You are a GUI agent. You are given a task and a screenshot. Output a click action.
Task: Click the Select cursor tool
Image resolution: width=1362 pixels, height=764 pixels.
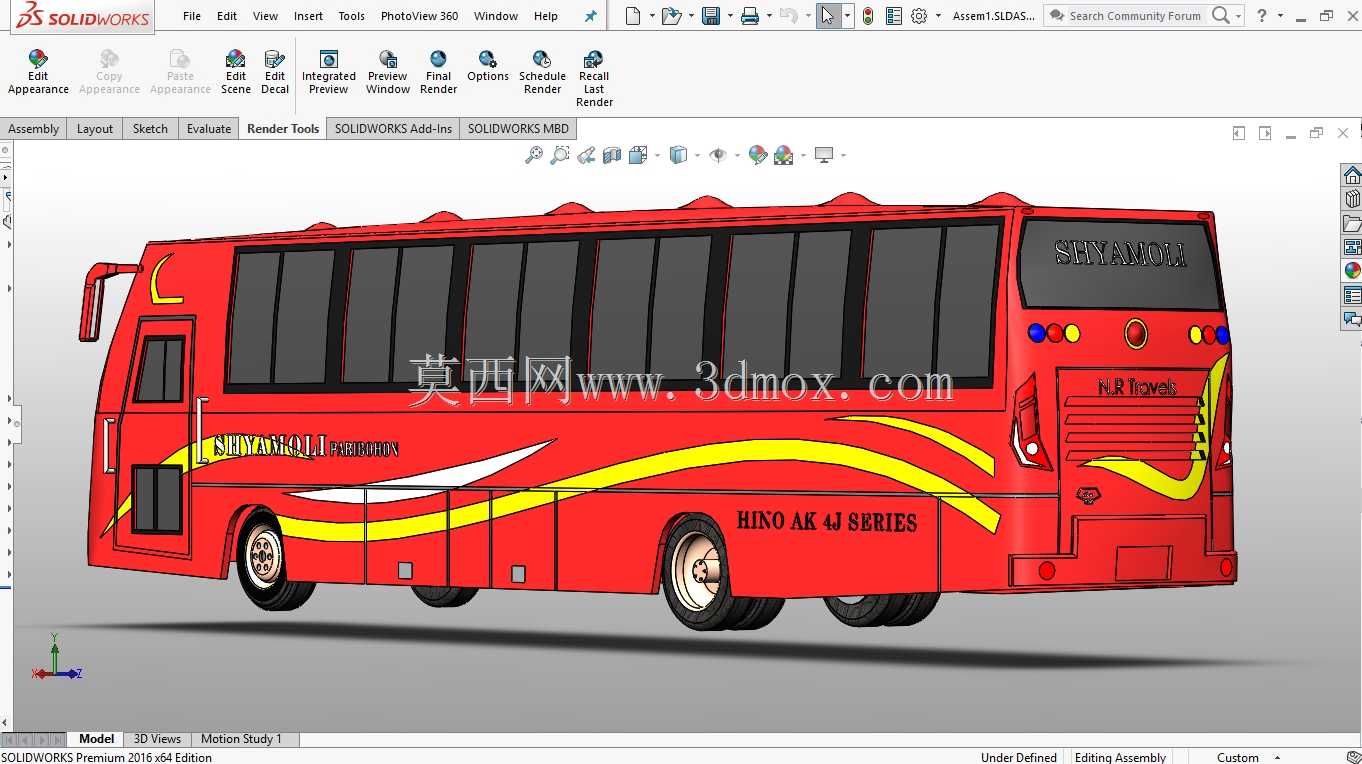[x=828, y=16]
